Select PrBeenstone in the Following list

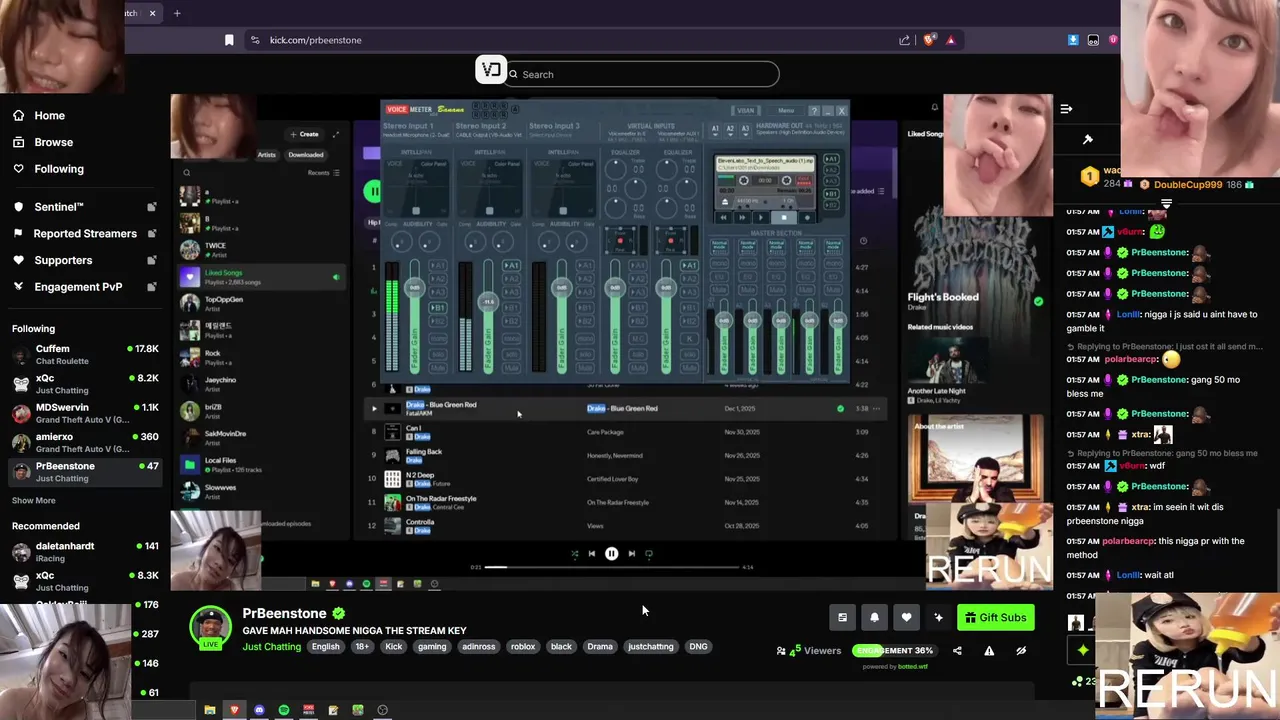(84, 471)
